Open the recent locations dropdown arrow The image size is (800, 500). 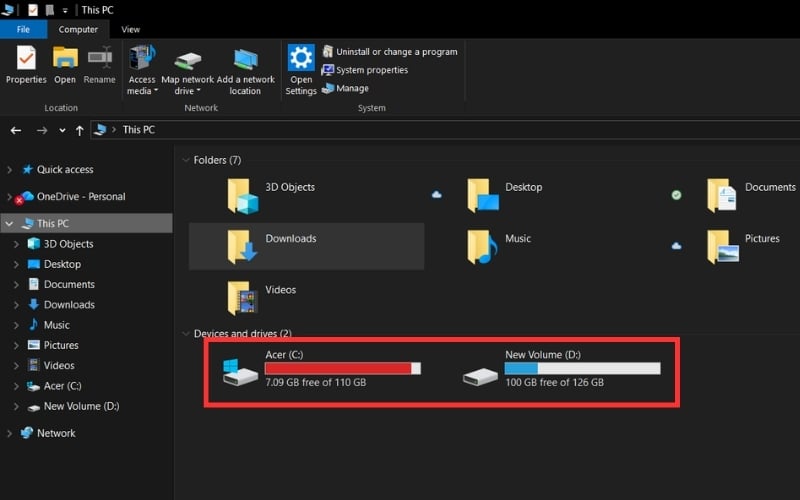tap(62, 131)
